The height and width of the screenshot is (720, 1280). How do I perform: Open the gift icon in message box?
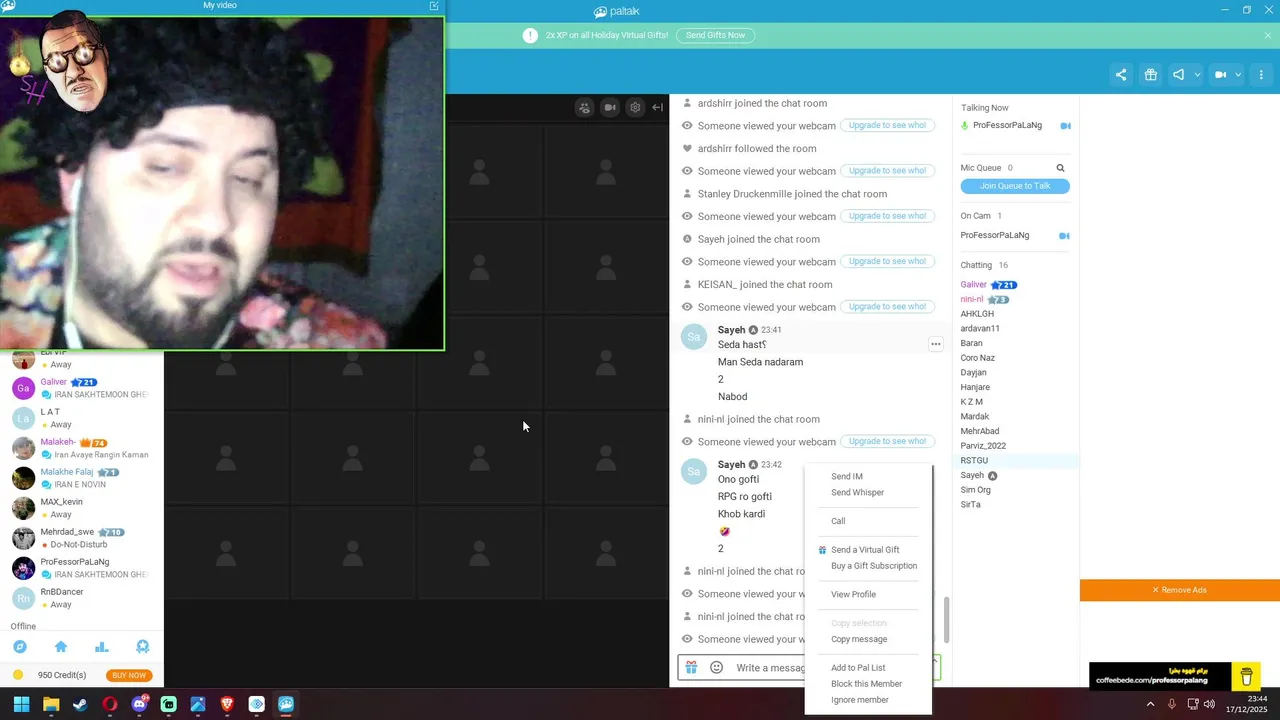point(691,667)
